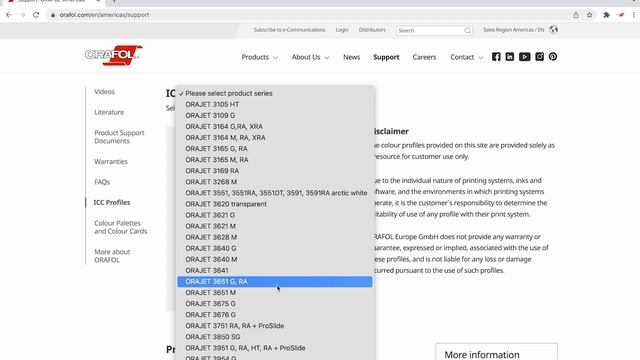Select ORAJET 3640 G option
The width and height of the screenshot is (640, 360).
click(x=275, y=248)
